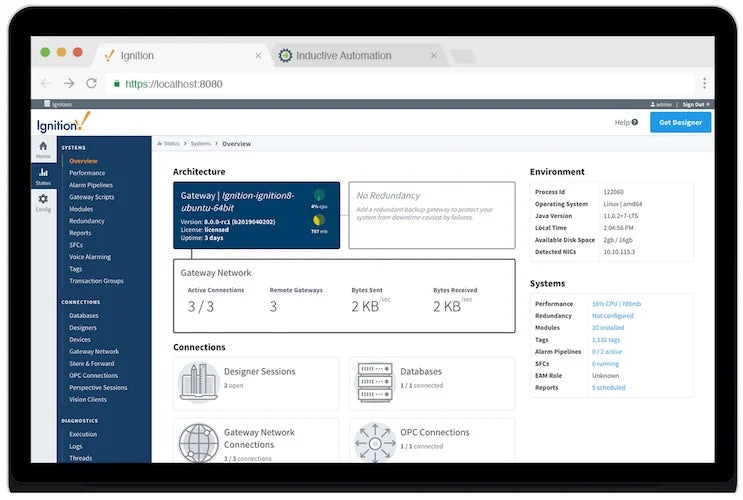743x500 pixels.
Task: Click the Status breadcrumb link
Action: pyautogui.click(x=171, y=144)
